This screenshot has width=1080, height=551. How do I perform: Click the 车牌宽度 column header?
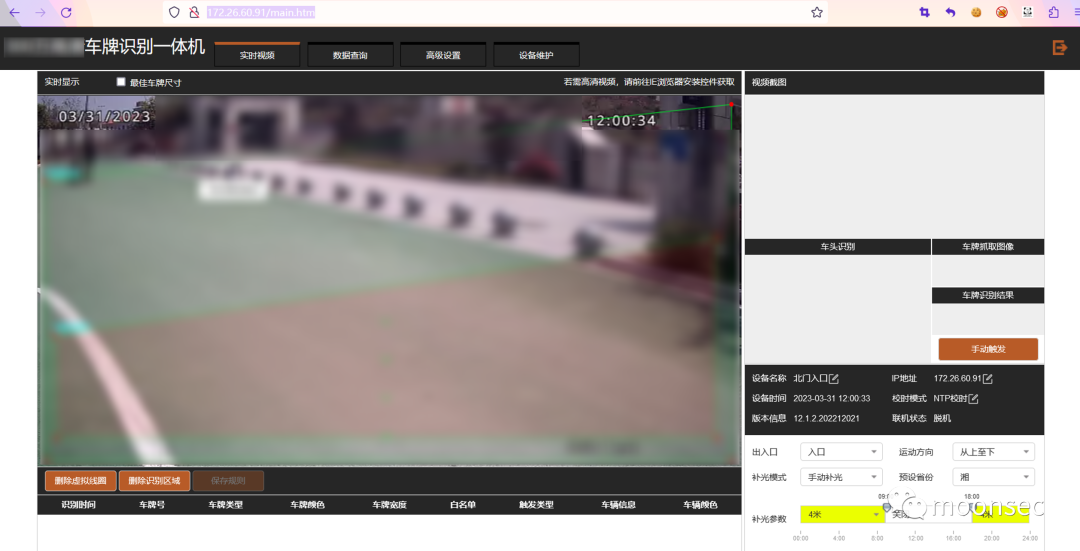click(389, 505)
